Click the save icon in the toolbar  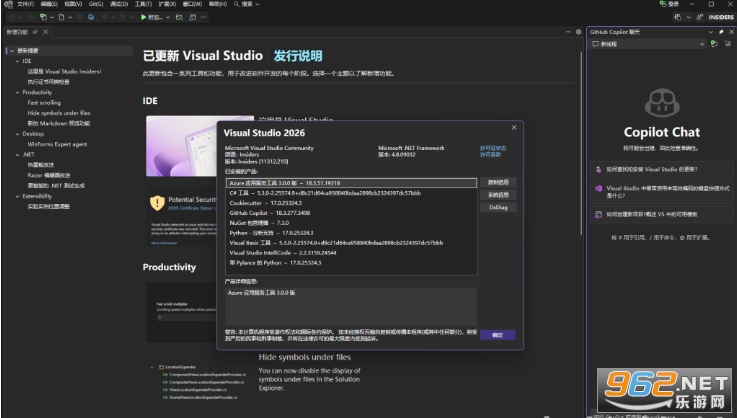coord(80,17)
